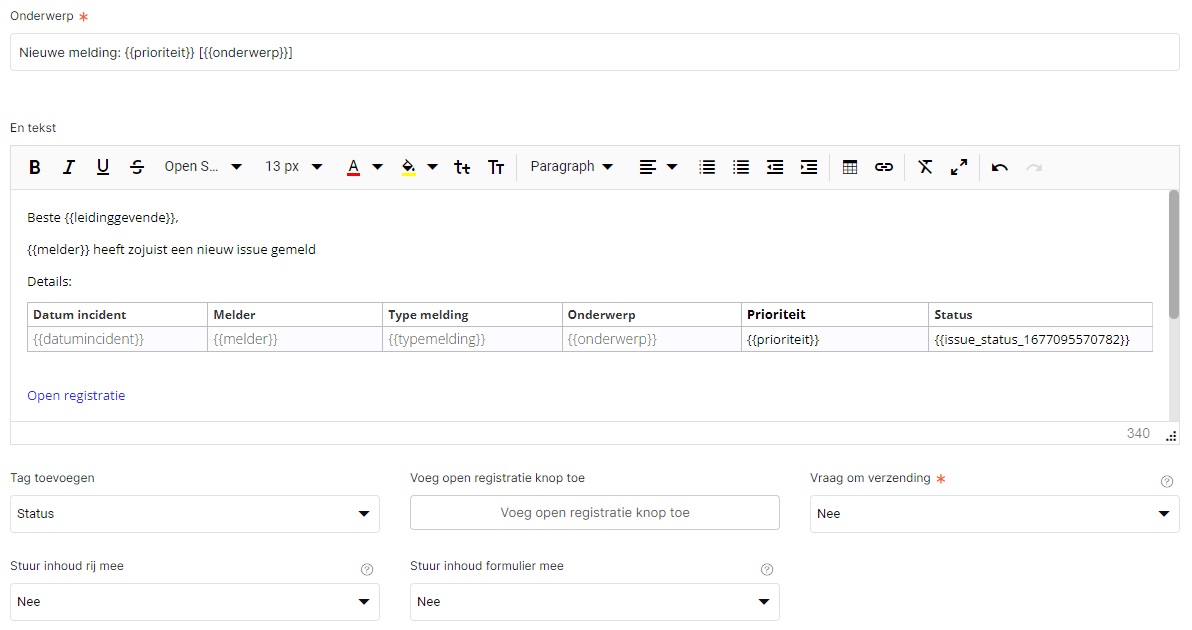Image resolution: width=1192 pixels, height=630 pixels.
Task: Toggle bold formatting in the editor
Action: pyautogui.click(x=35, y=167)
